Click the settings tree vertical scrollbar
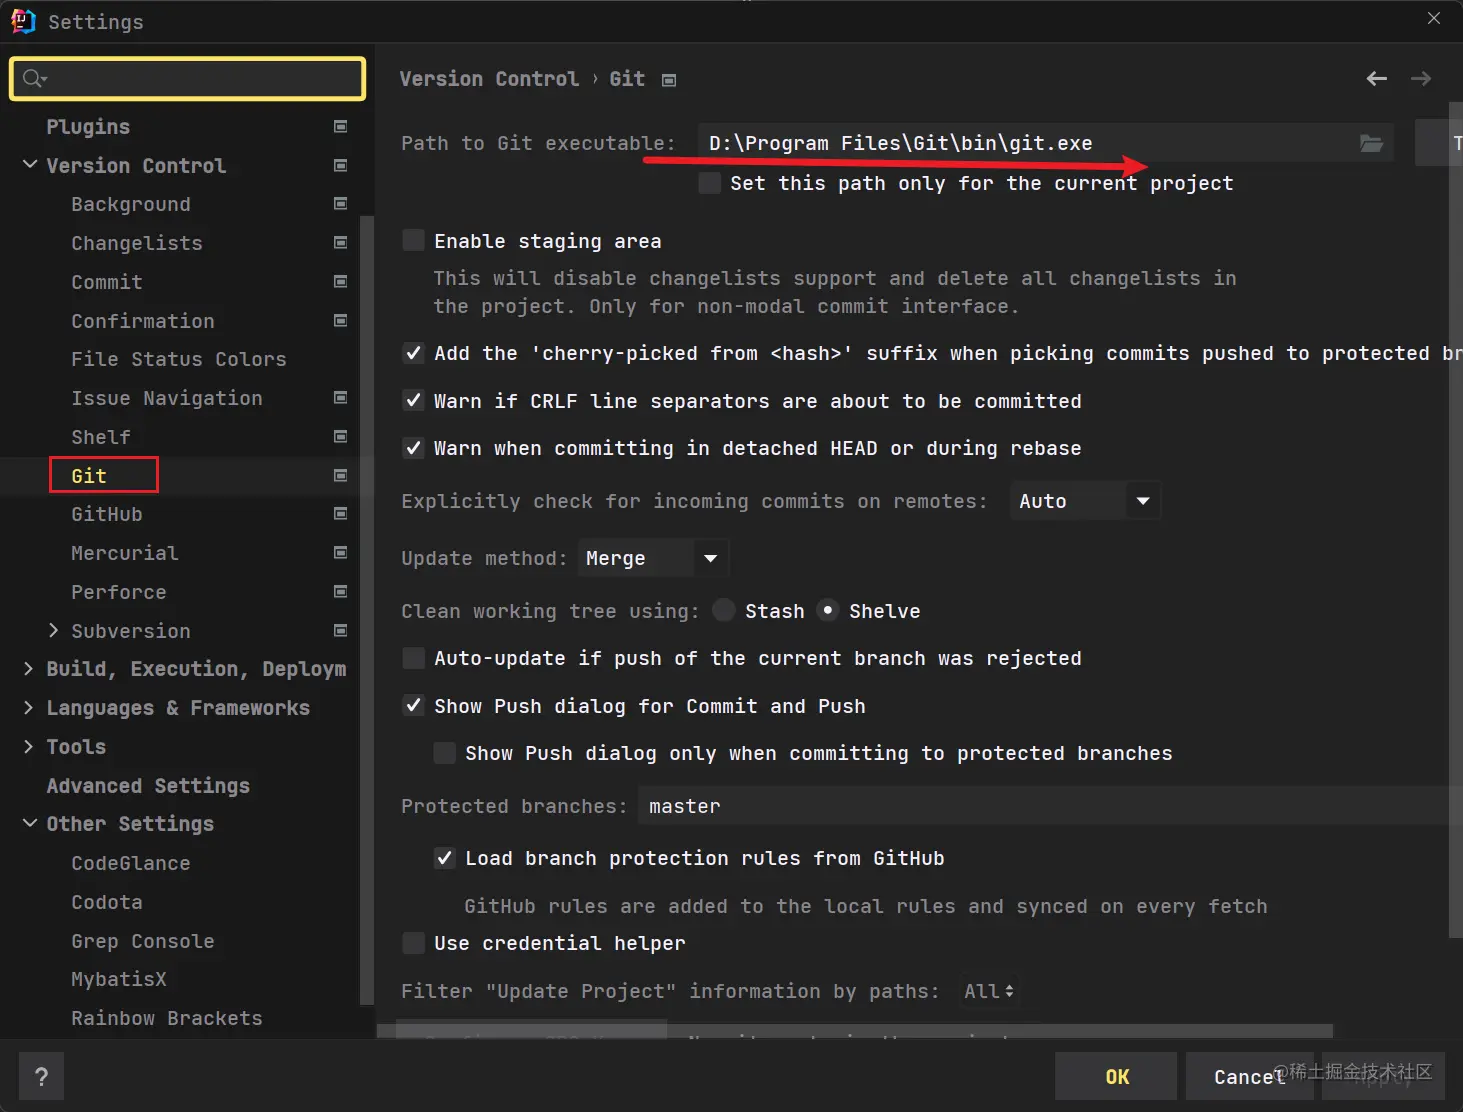 pos(366,610)
